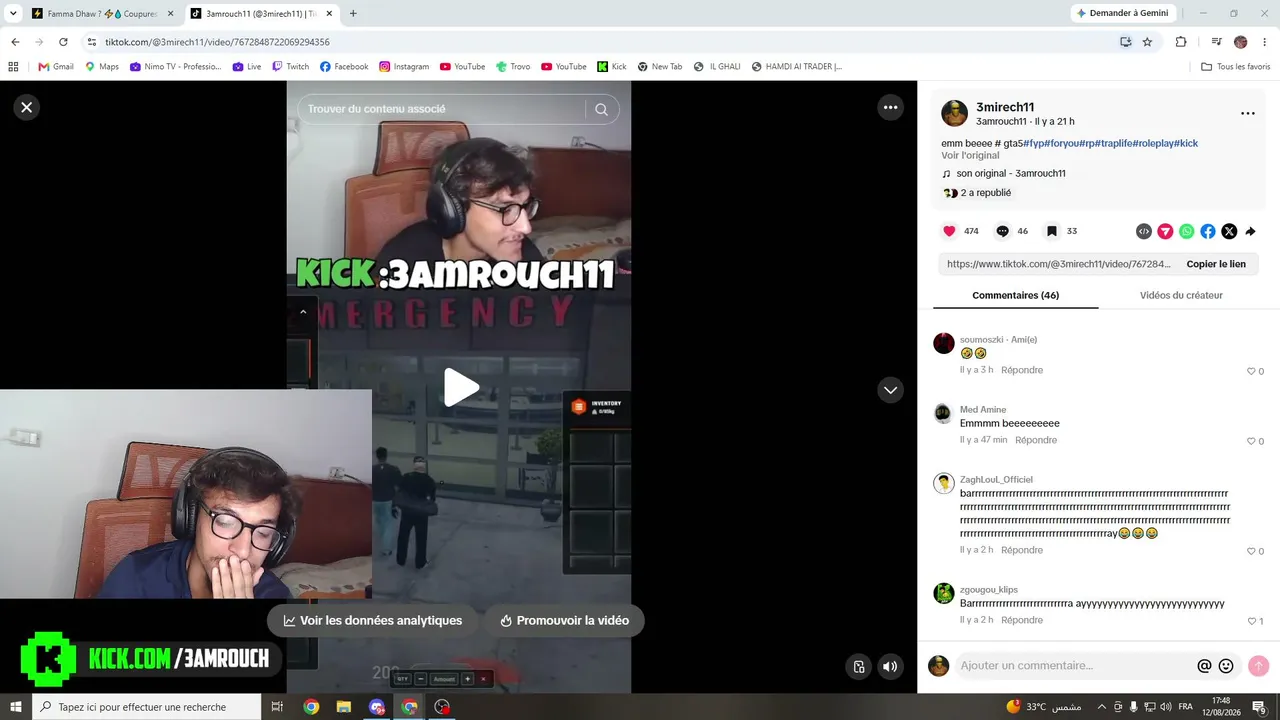1280x720 pixels.
Task: Open File Explorer from the taskbar
Action: click(344, 707)
